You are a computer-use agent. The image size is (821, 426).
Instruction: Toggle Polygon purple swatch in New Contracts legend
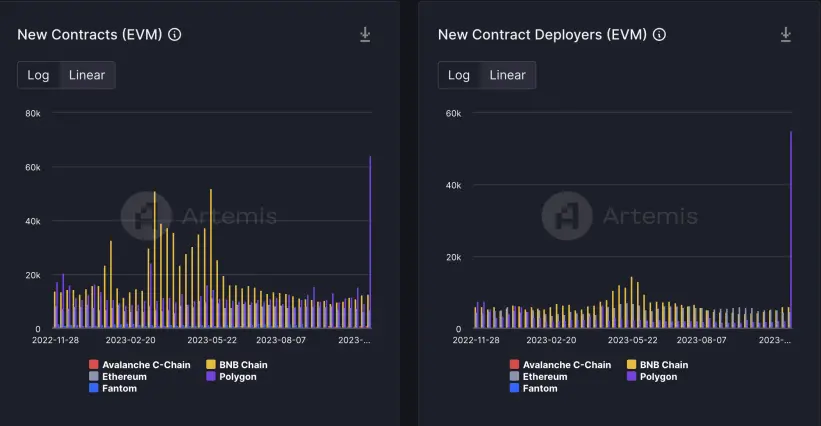[210, 376]
